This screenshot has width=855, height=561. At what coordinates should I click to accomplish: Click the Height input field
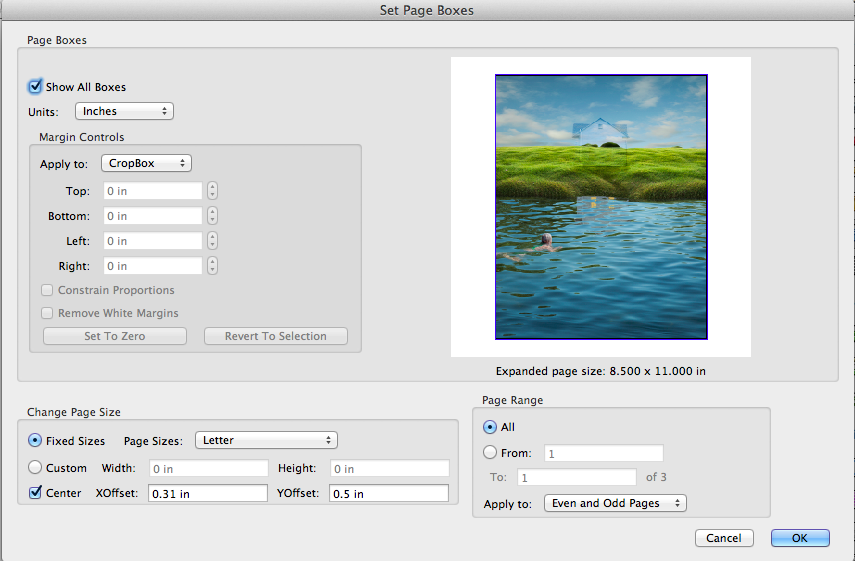click(x=390, y=468)
